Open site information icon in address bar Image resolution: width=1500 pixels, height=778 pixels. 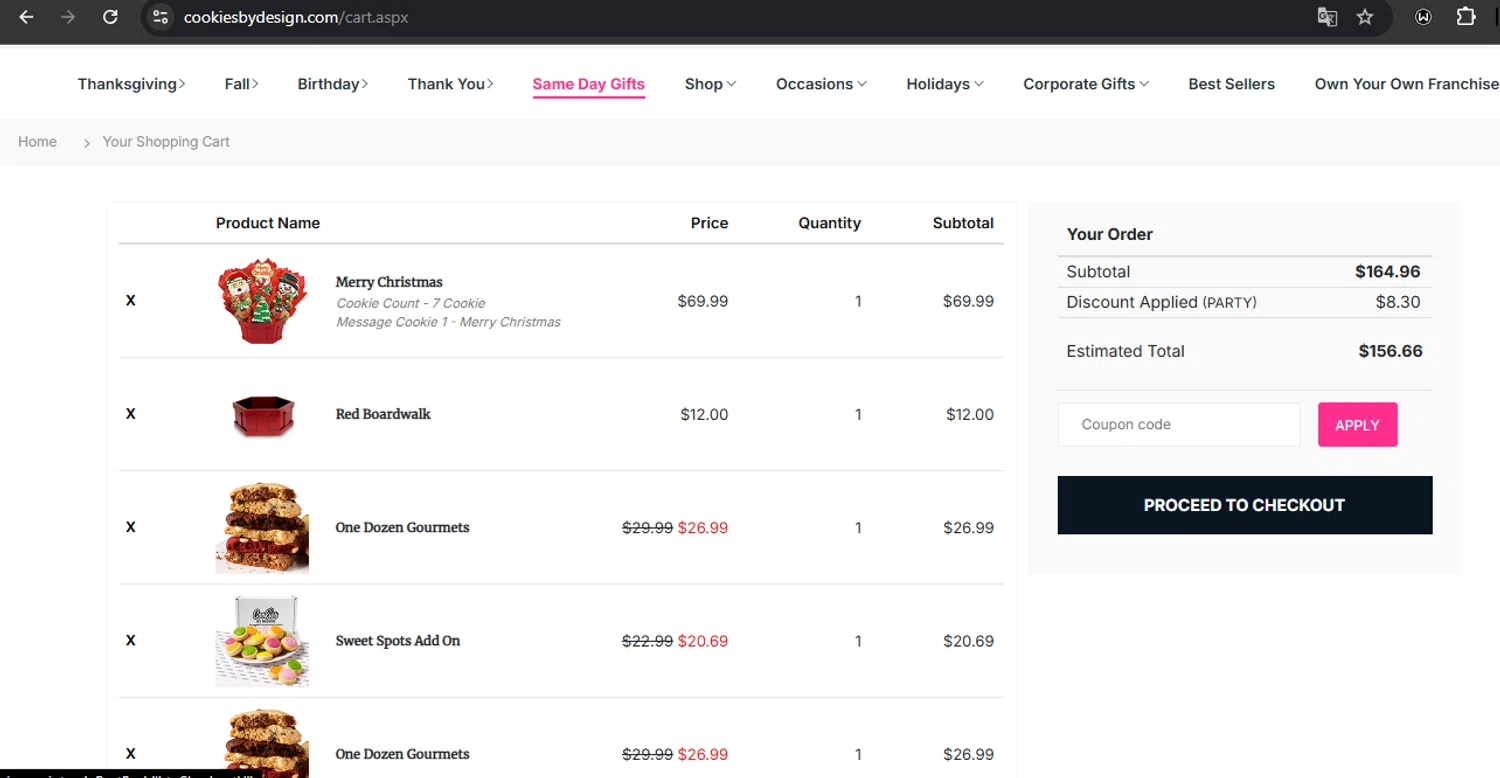pos(160,17)
